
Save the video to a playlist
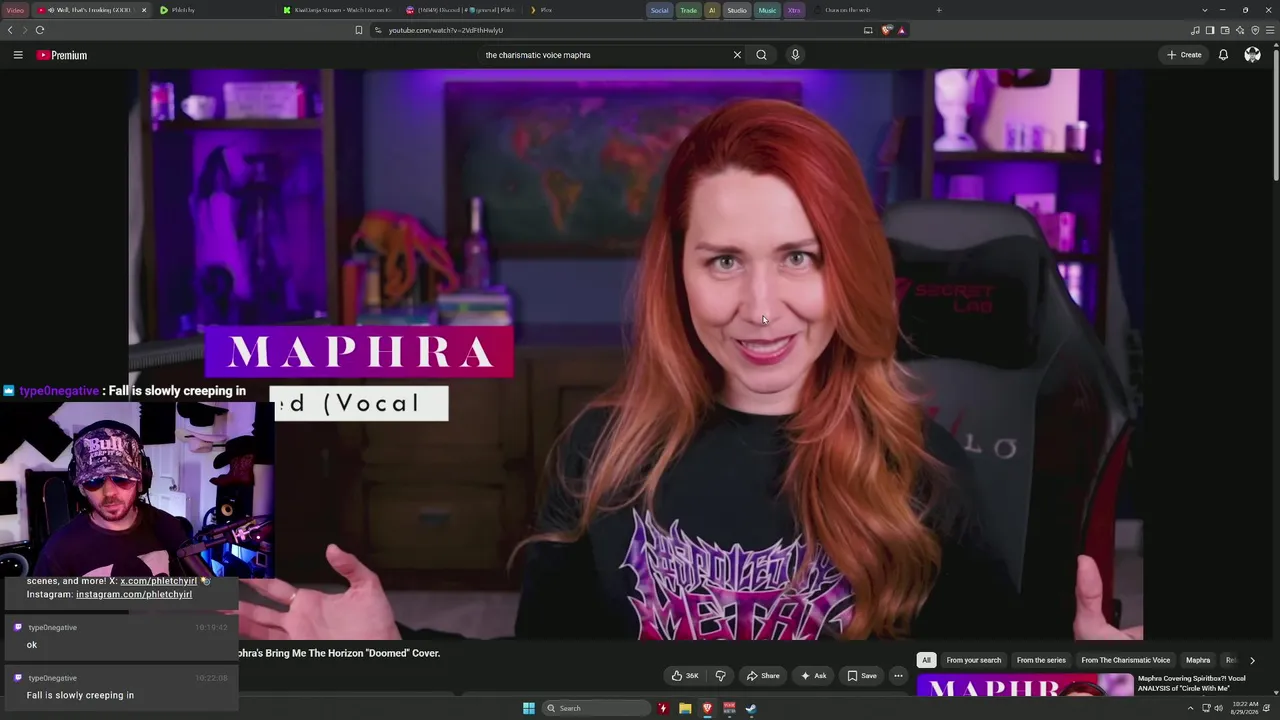(x=862, y=676)
